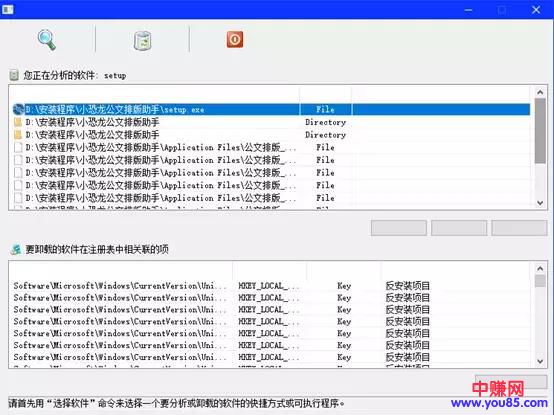Image resolution: width=554 pixels, height=415 pixels.
Task: Click the up arrow of the file list scrollbar
Action: coord(540,92)
